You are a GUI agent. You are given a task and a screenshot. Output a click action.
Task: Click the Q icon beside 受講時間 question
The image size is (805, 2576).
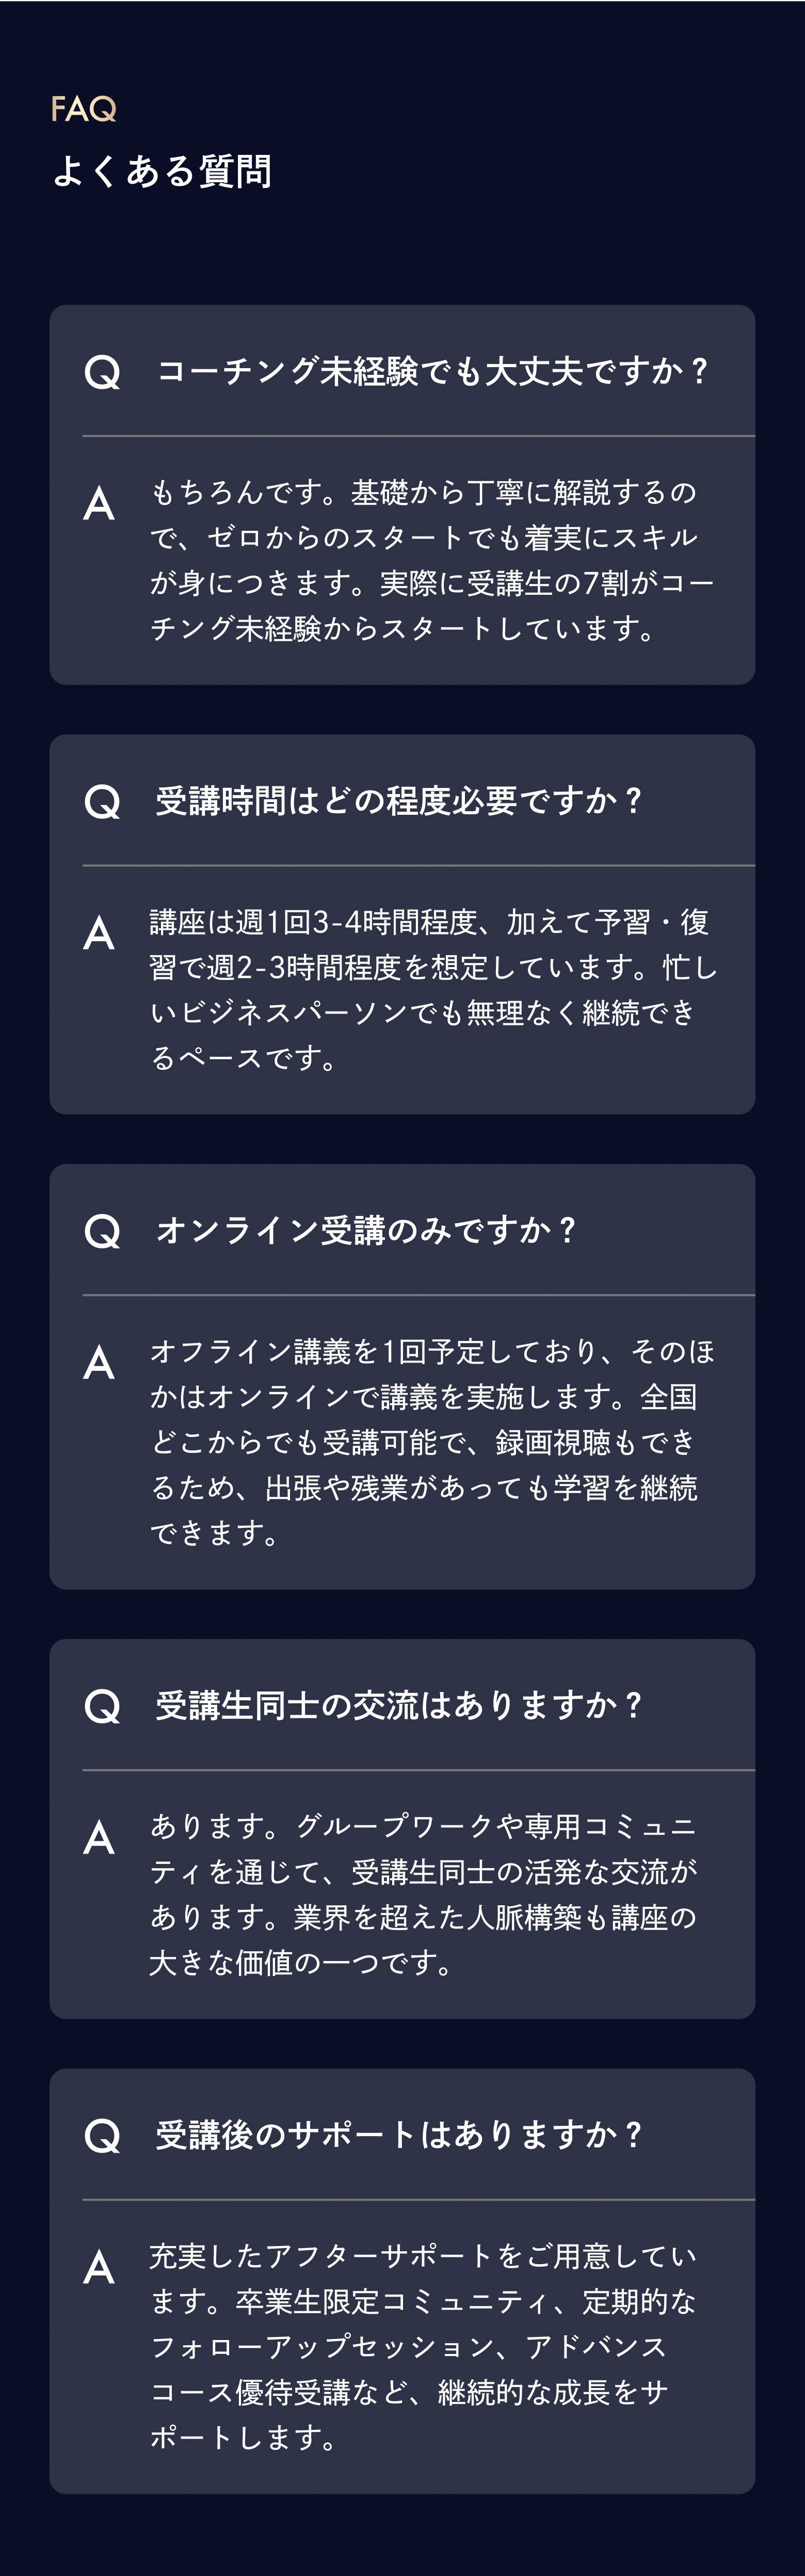click(102, 802)
